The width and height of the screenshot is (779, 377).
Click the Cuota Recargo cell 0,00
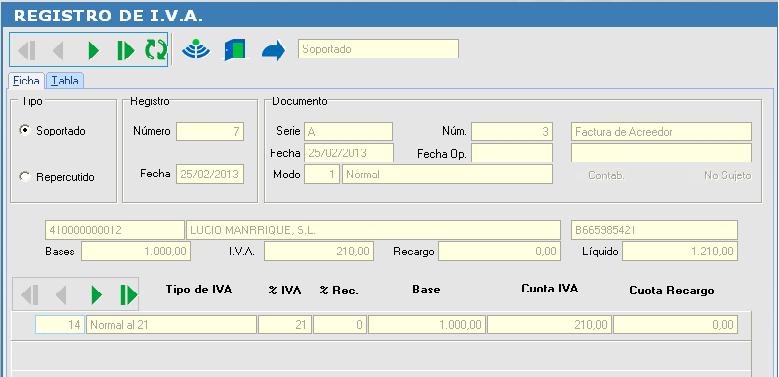pos(676,325)
